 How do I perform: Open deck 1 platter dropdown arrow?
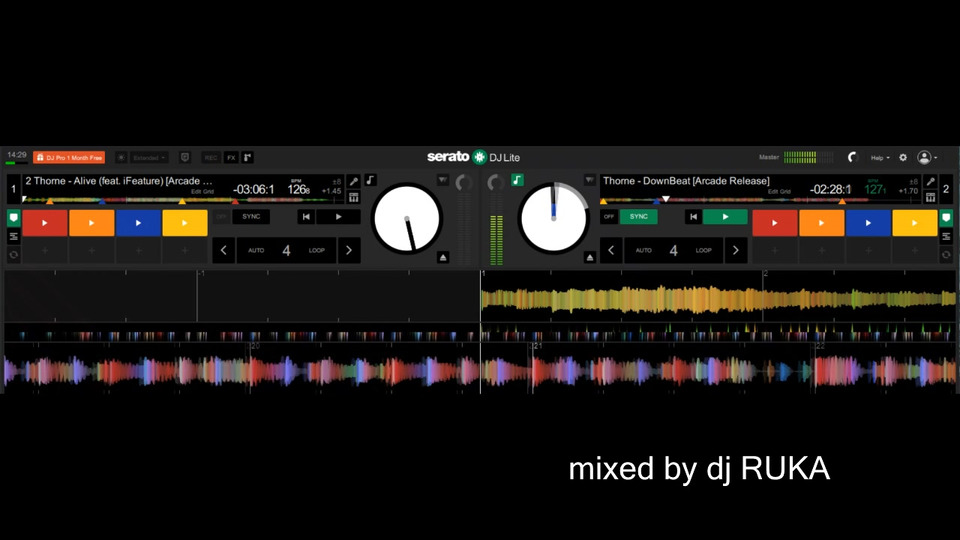443,180
